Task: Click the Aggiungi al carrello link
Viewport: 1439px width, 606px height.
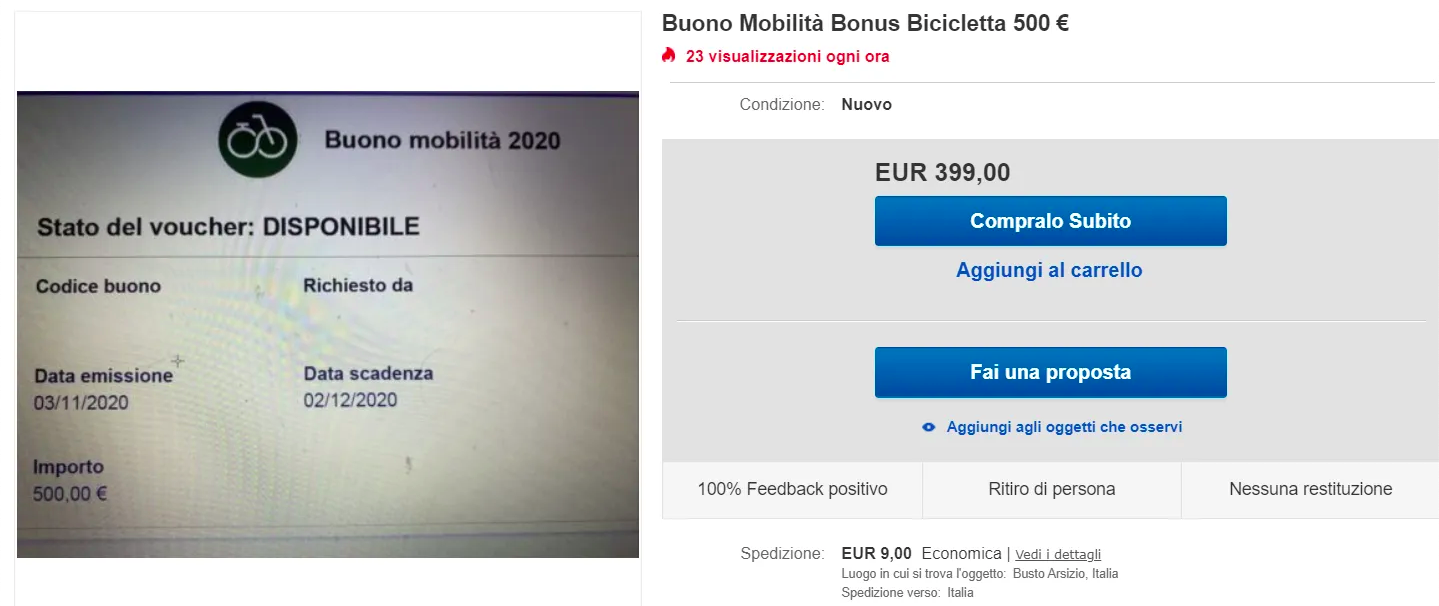Action: (1049, 270)
